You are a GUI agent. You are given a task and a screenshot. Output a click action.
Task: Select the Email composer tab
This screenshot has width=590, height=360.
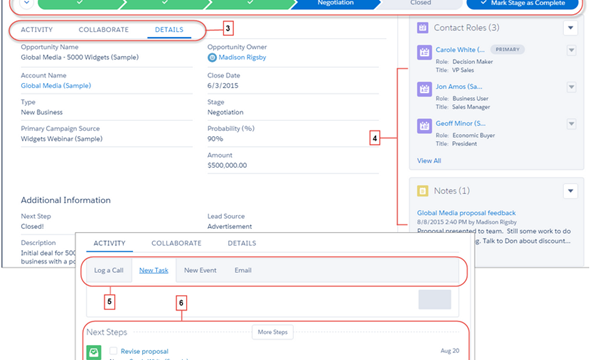click(x=243, y=270)
